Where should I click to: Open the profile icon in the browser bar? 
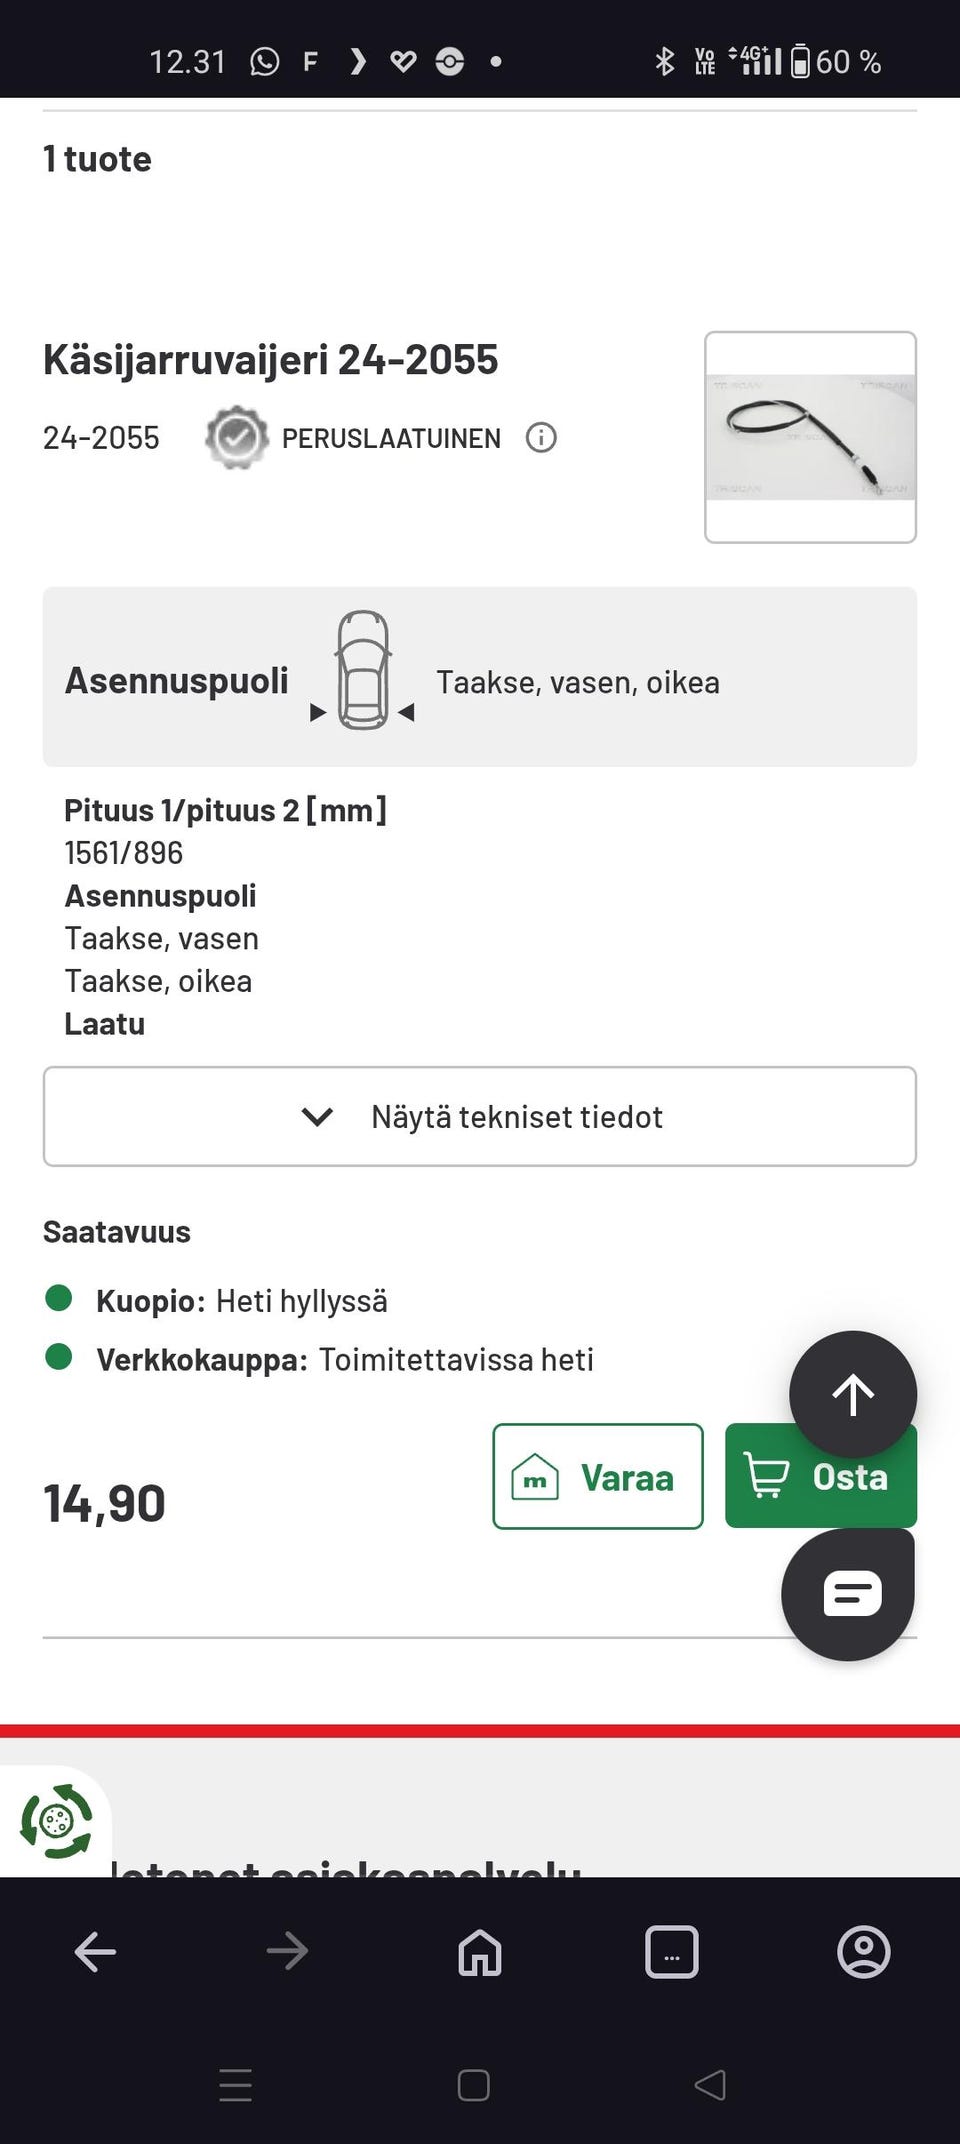[864, 1951]
